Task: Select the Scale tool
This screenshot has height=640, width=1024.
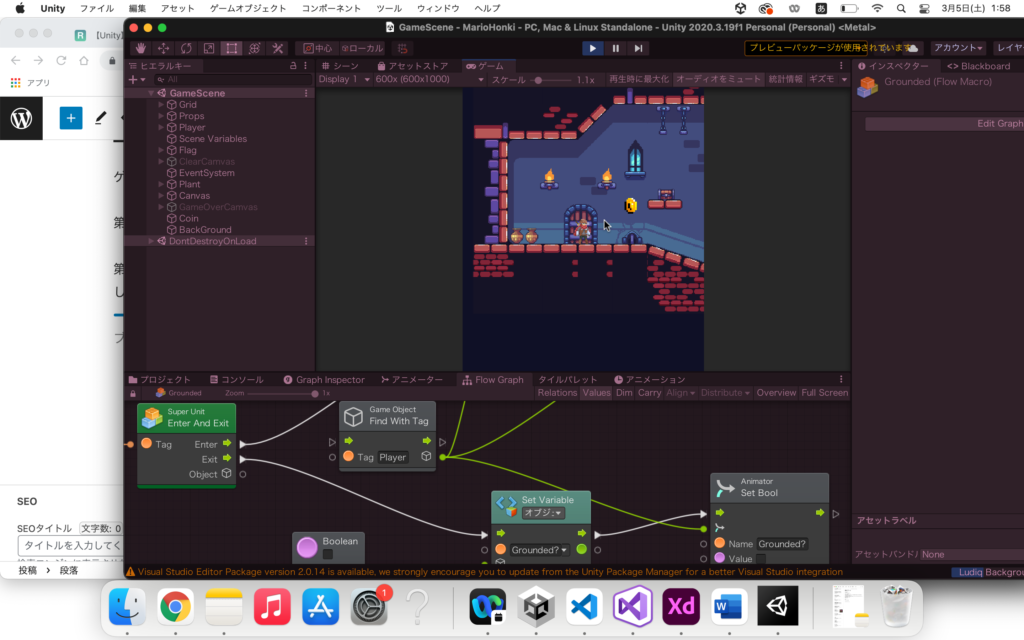Action: [x=209, y=48]
